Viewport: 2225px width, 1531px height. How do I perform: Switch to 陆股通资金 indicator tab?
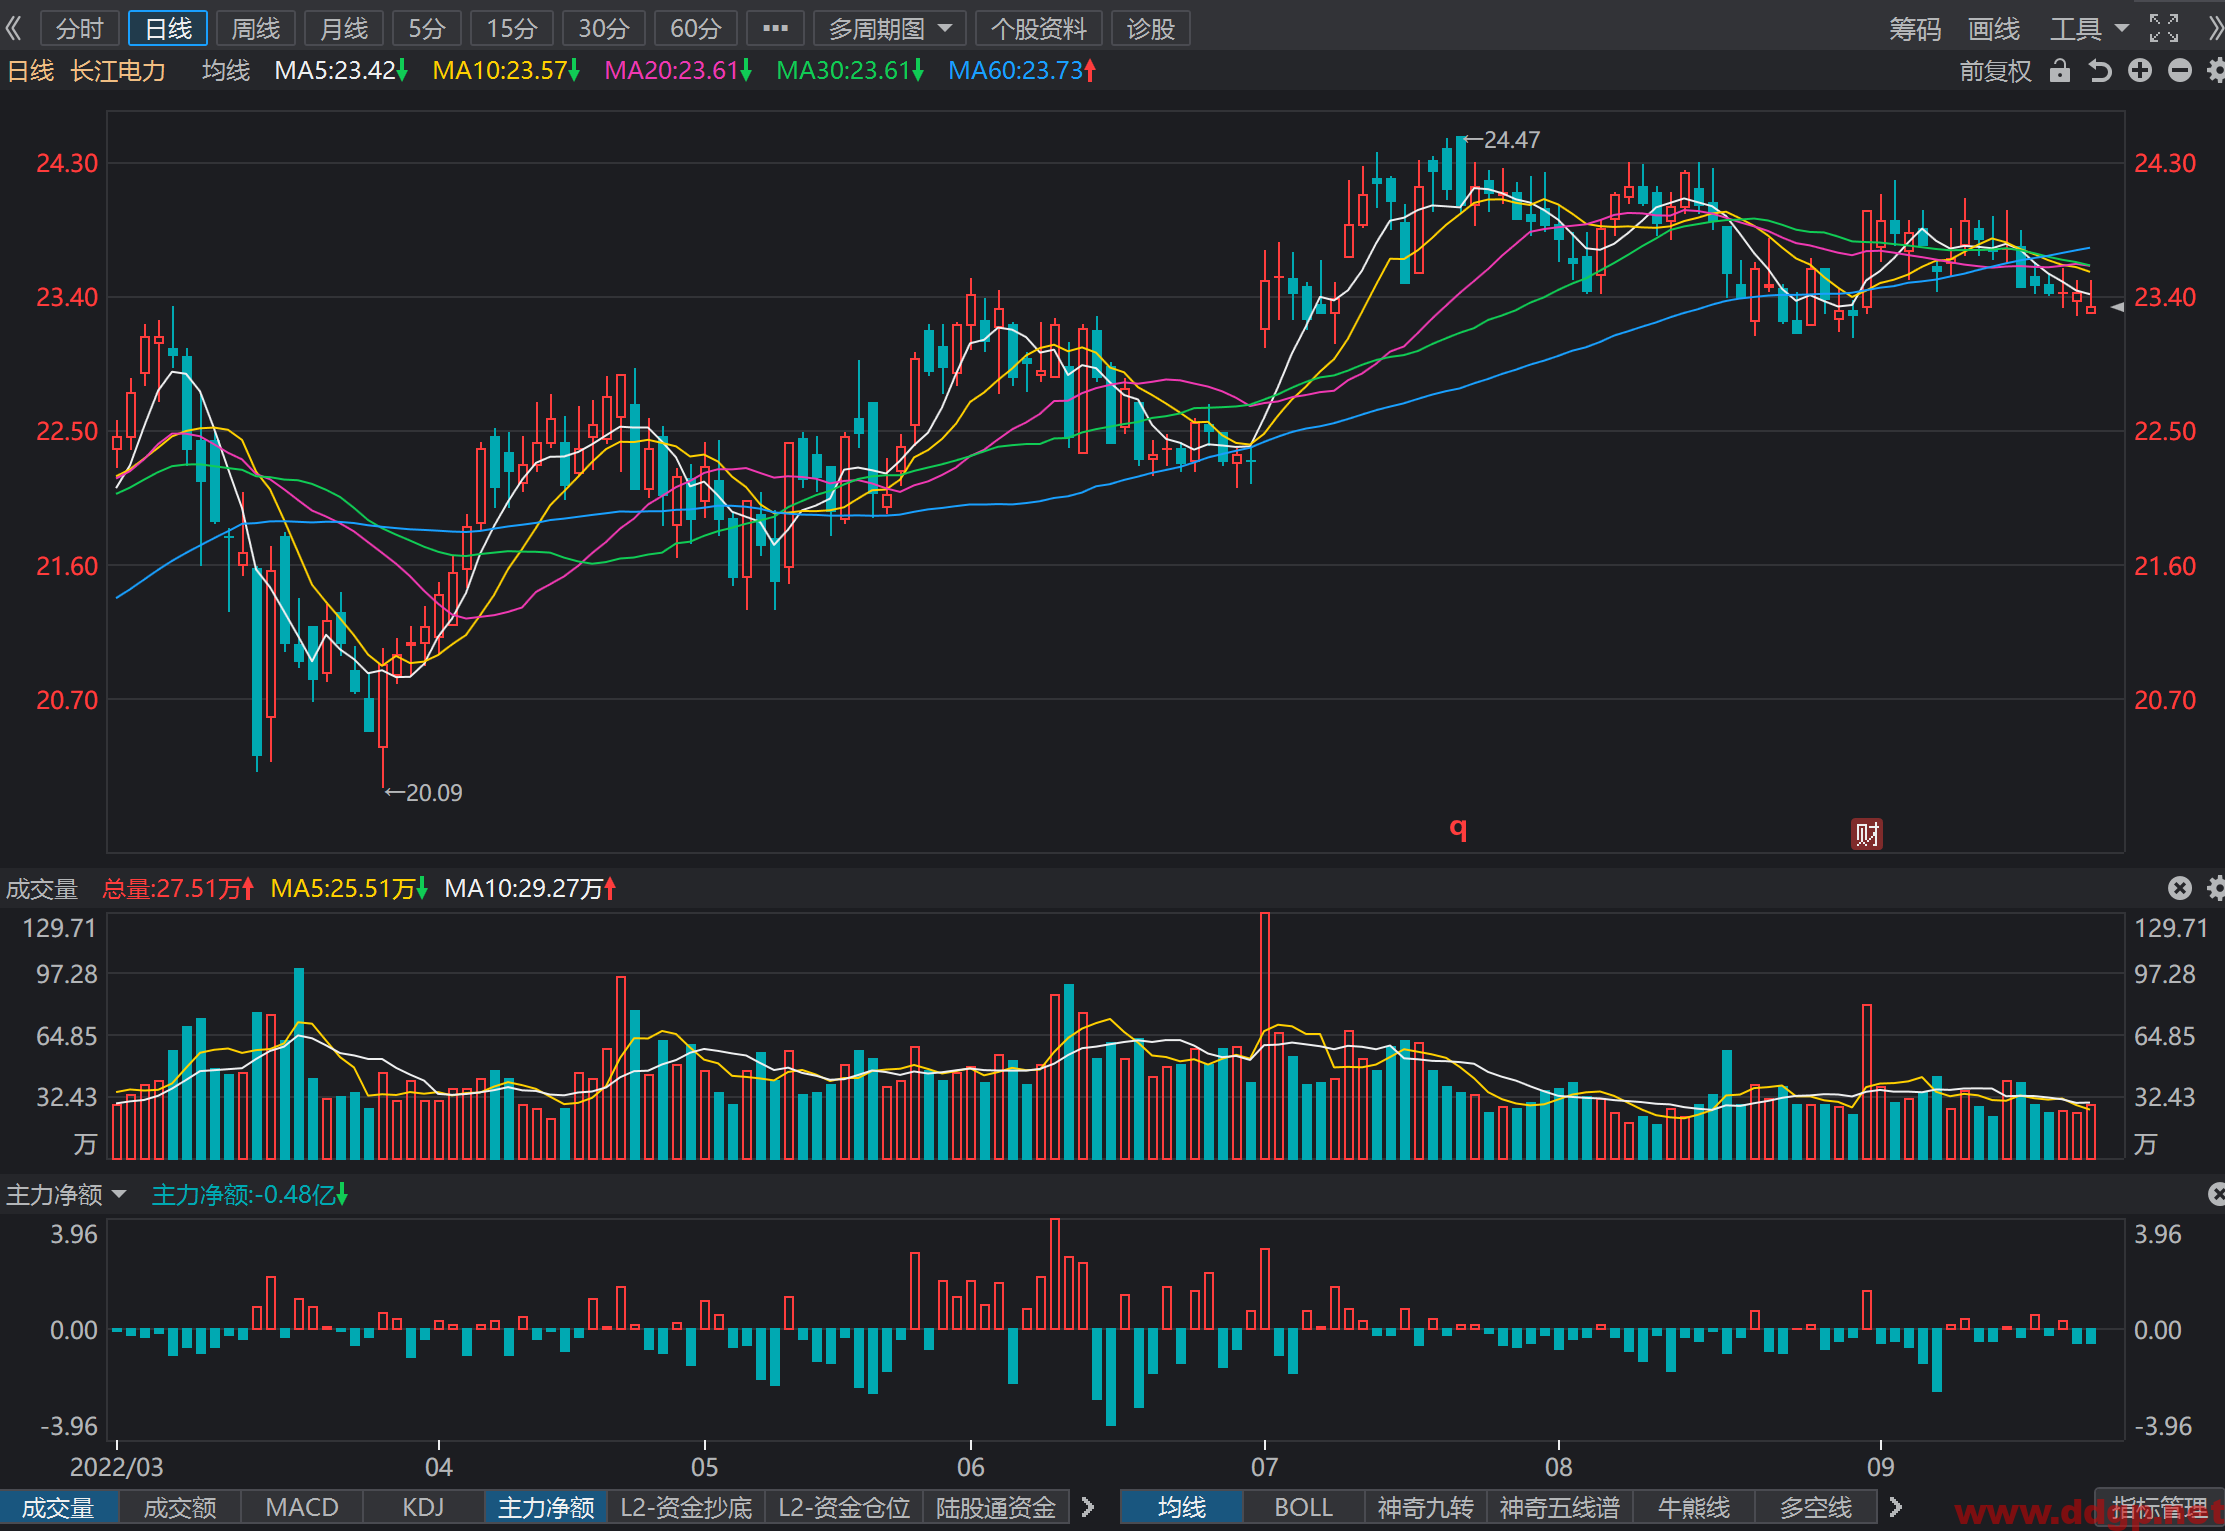[996, 1507]
